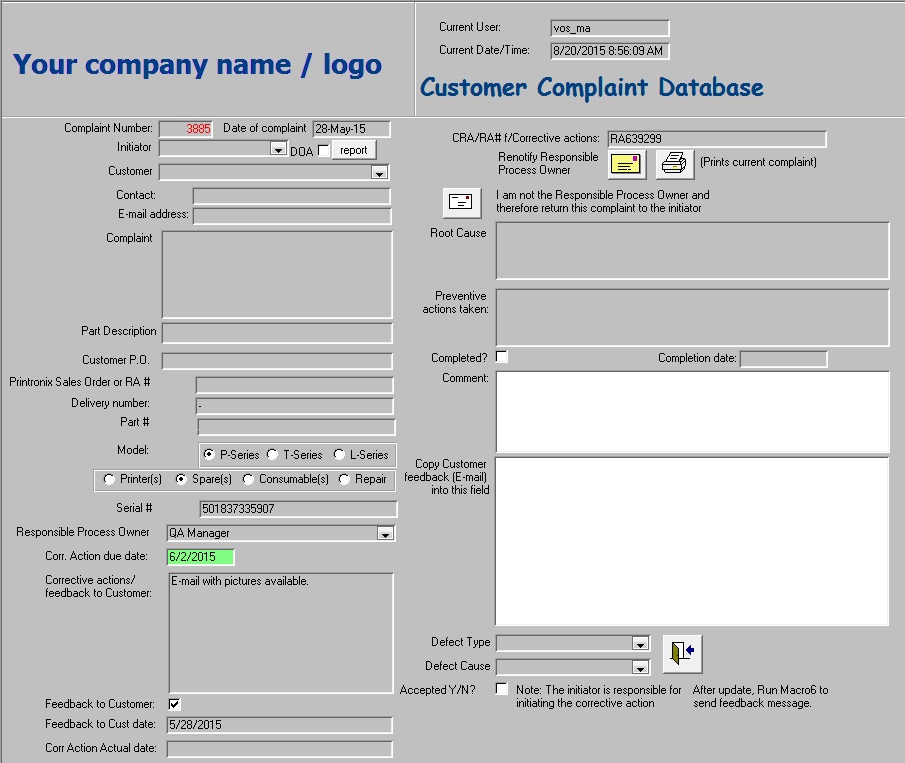Uncheck Feedback to Customer checkbox
The image size is (905, 763).
point(175,704)
